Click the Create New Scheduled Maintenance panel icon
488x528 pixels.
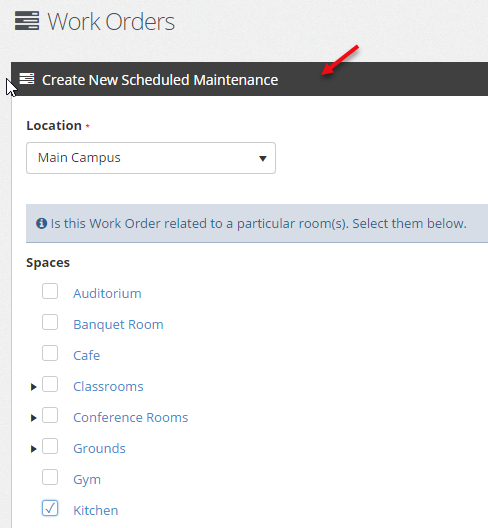pos(27,79)
